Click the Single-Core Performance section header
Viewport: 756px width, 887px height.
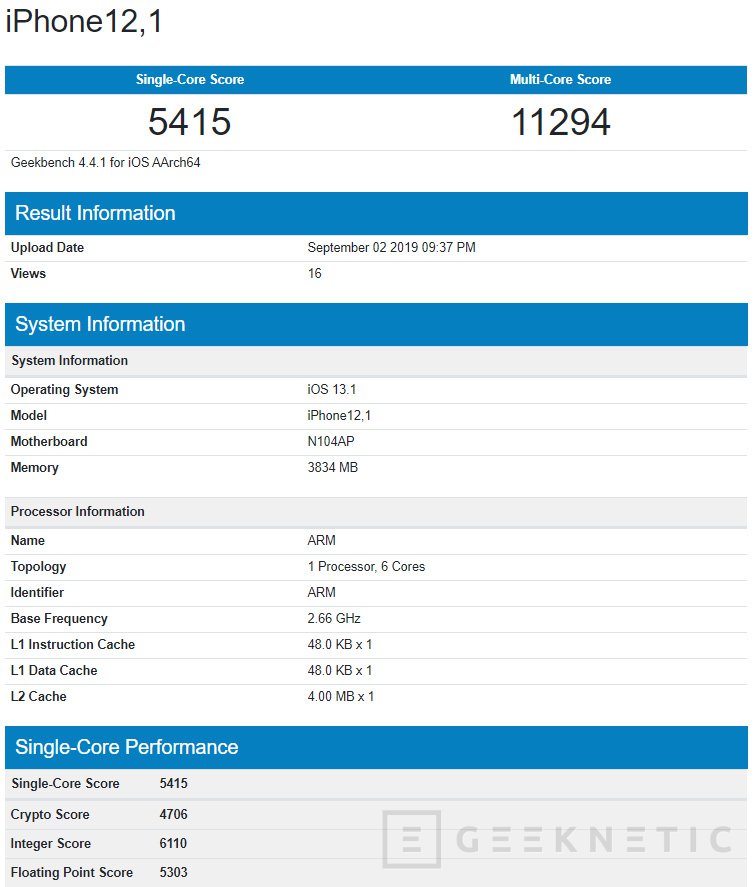tap(376, 747)
